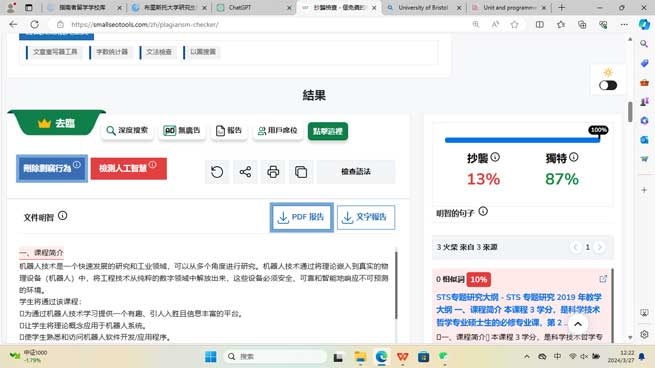Open the STS matched source title link
This screenshot has height=368, width=655.
click(x=518, y=310)
